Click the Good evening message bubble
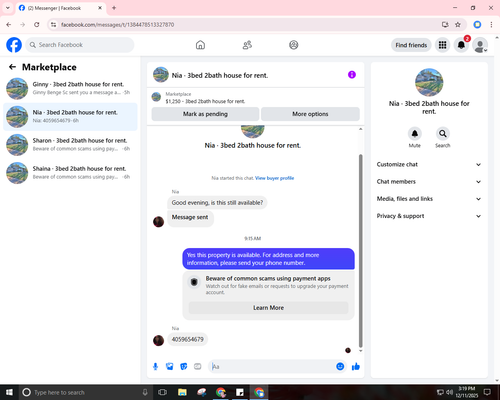Image resolution: width=500 pixels, height=400 pixels. pyautogui.click(x=217, y=203)
